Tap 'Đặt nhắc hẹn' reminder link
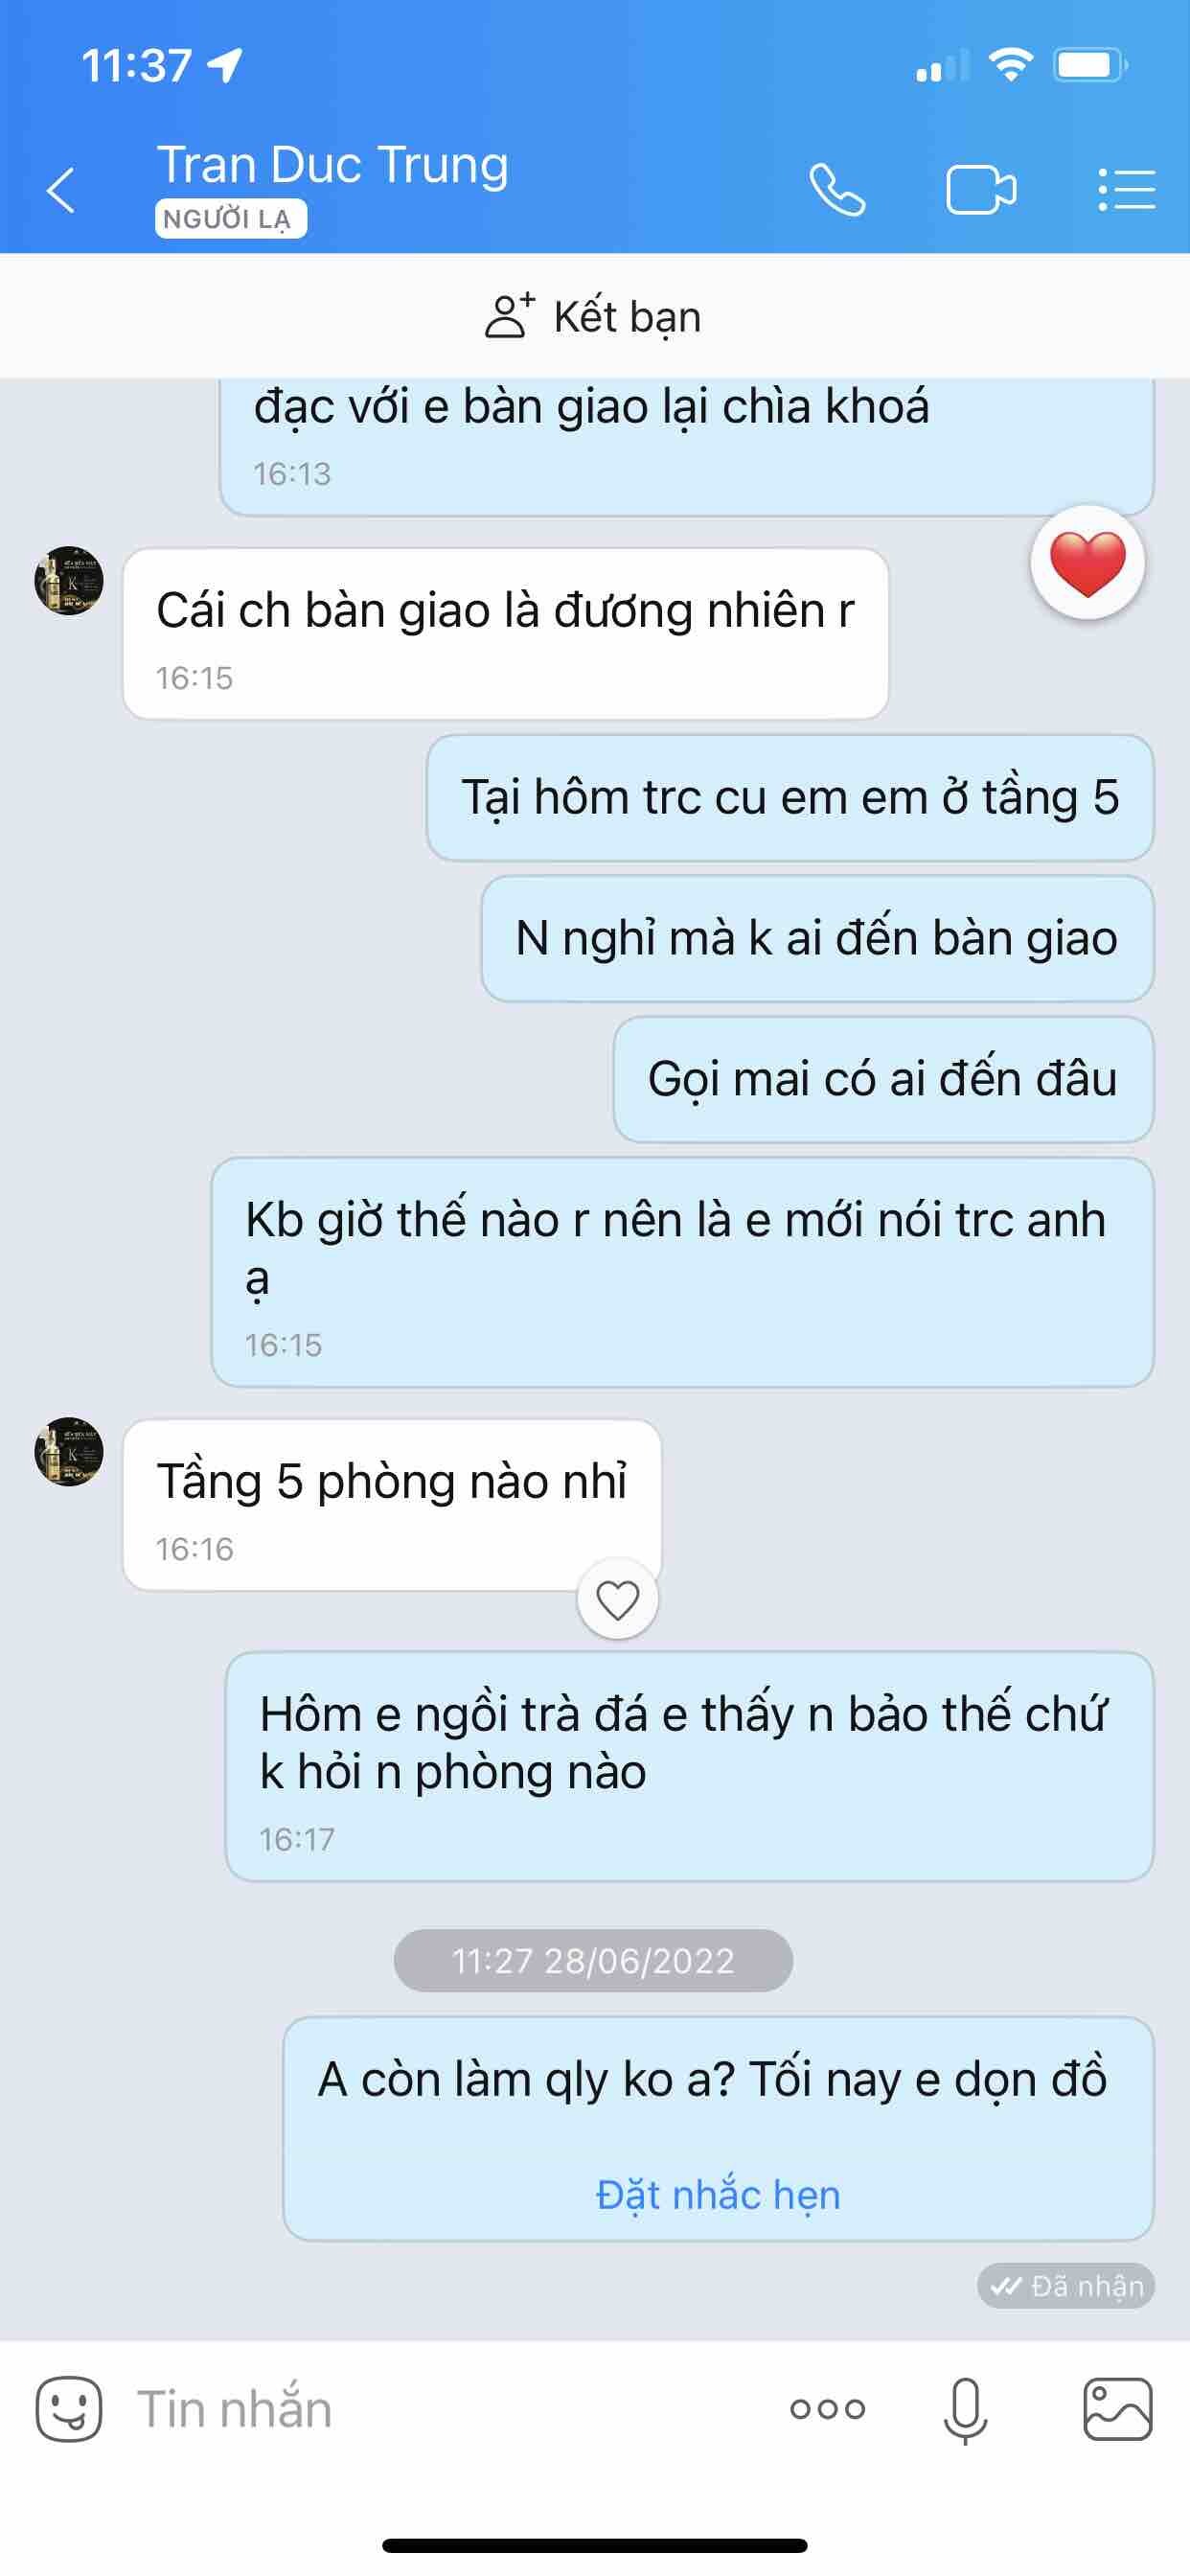 (x=718, y=2194)
